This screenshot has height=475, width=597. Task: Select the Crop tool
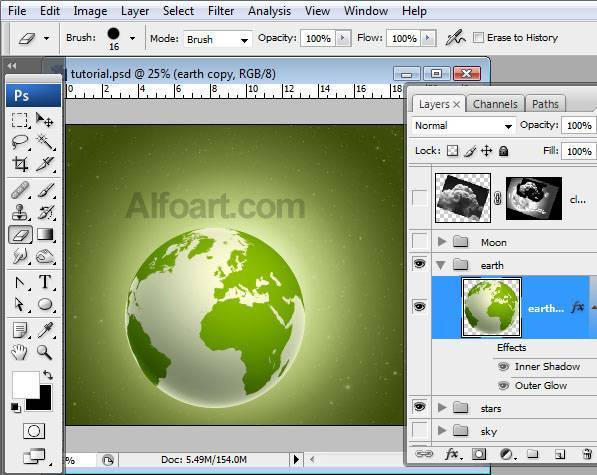pos(20,164)
